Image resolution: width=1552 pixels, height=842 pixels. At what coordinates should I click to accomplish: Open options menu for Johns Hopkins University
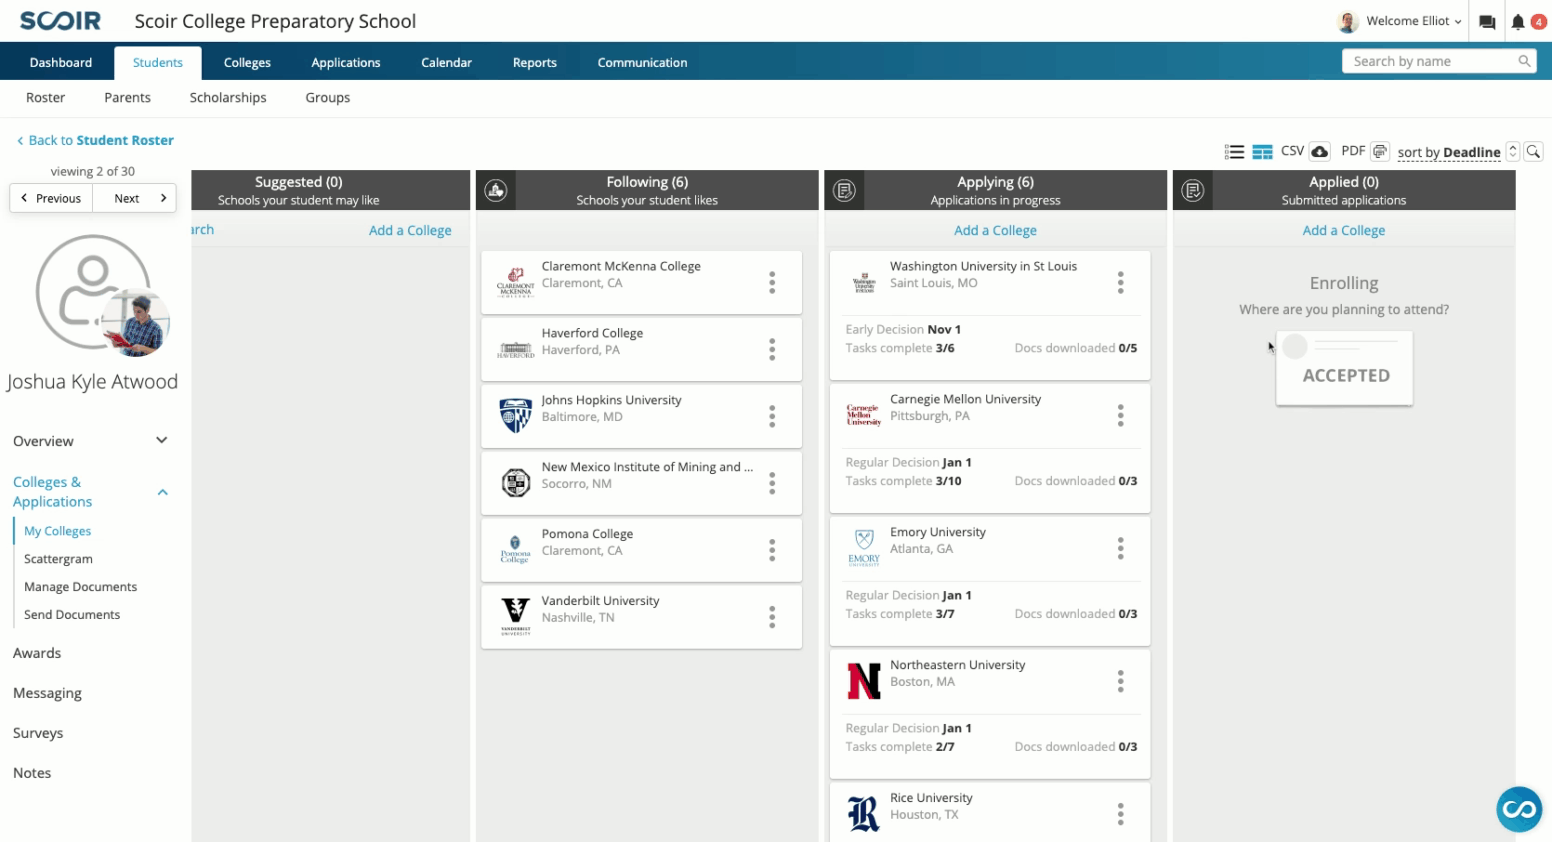tap(772, 416)
